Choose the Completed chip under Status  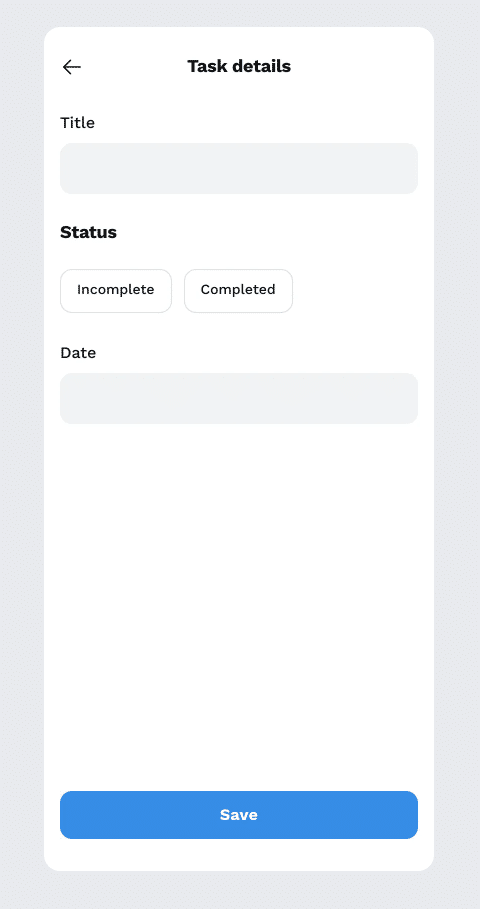(x=238, y=291)
